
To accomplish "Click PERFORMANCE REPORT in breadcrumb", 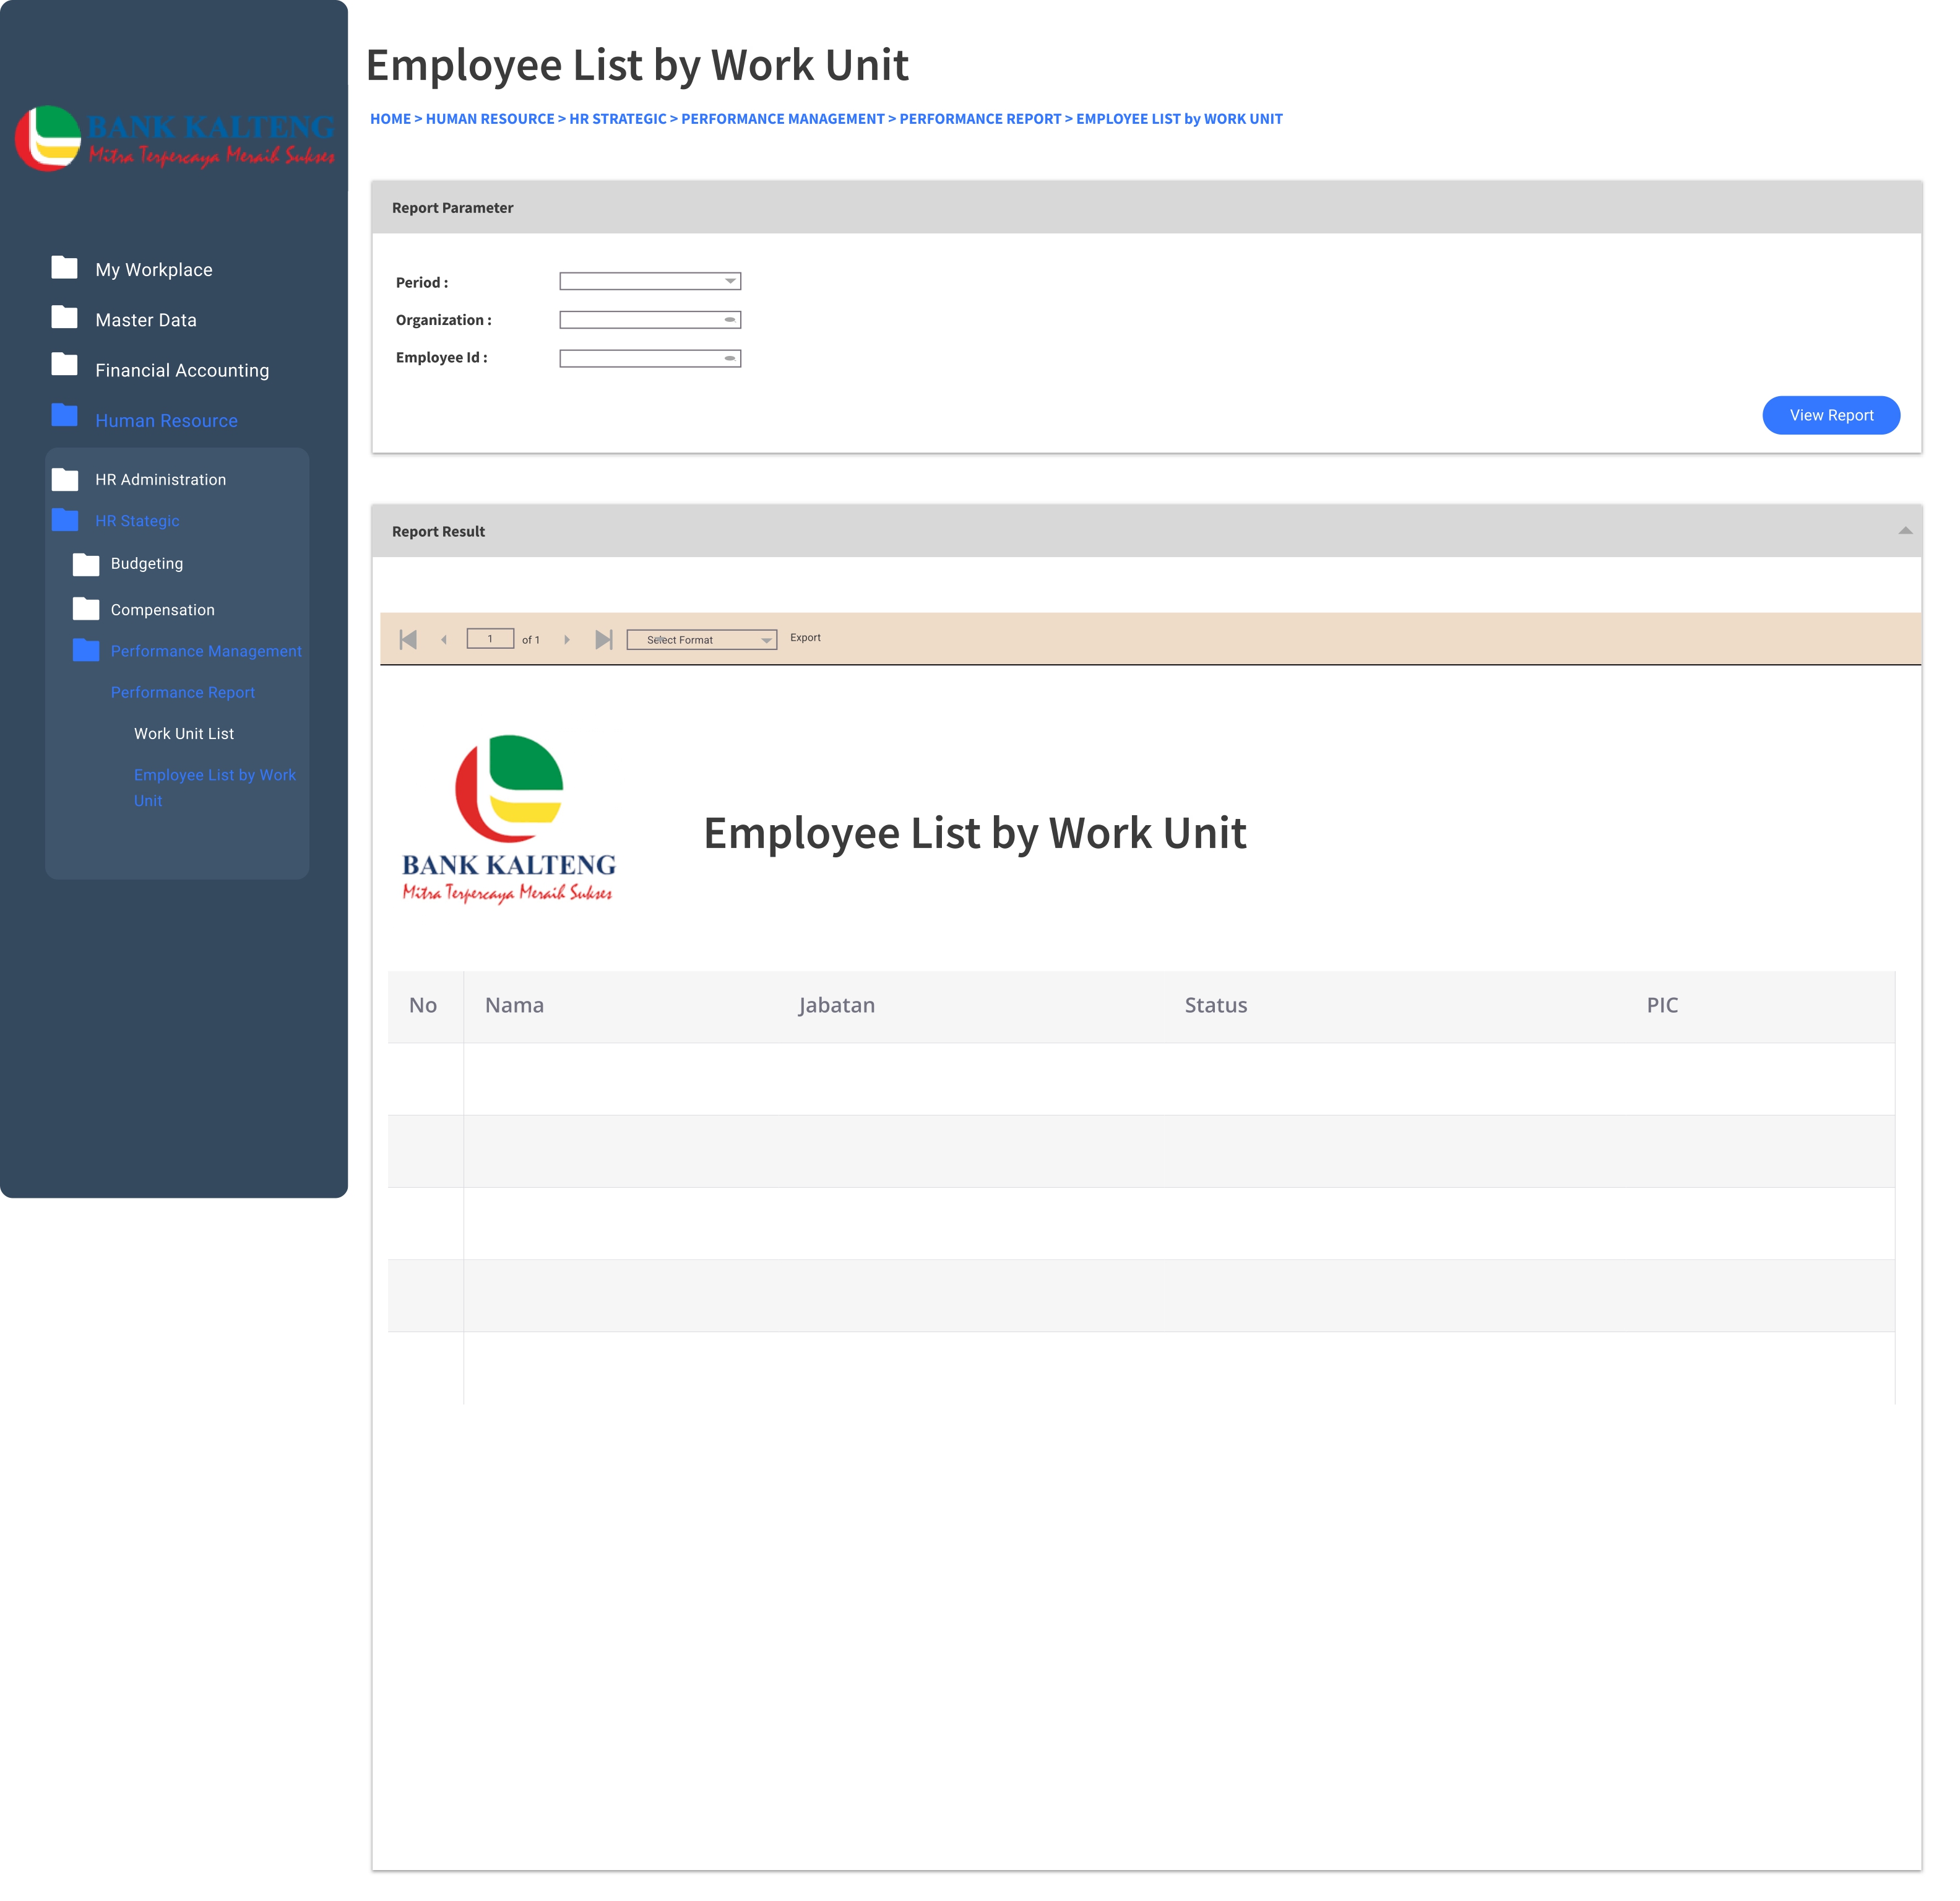I will 980,119.
